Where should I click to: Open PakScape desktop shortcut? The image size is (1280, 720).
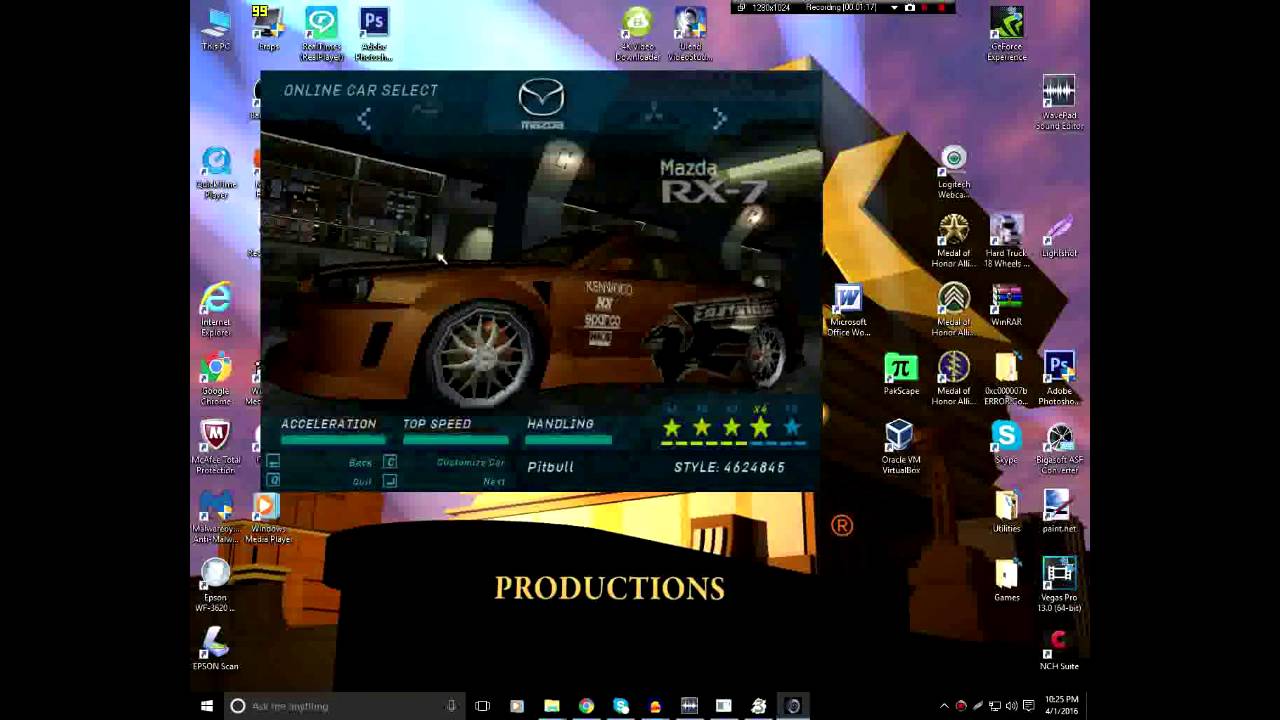click(x=901, y=374)
